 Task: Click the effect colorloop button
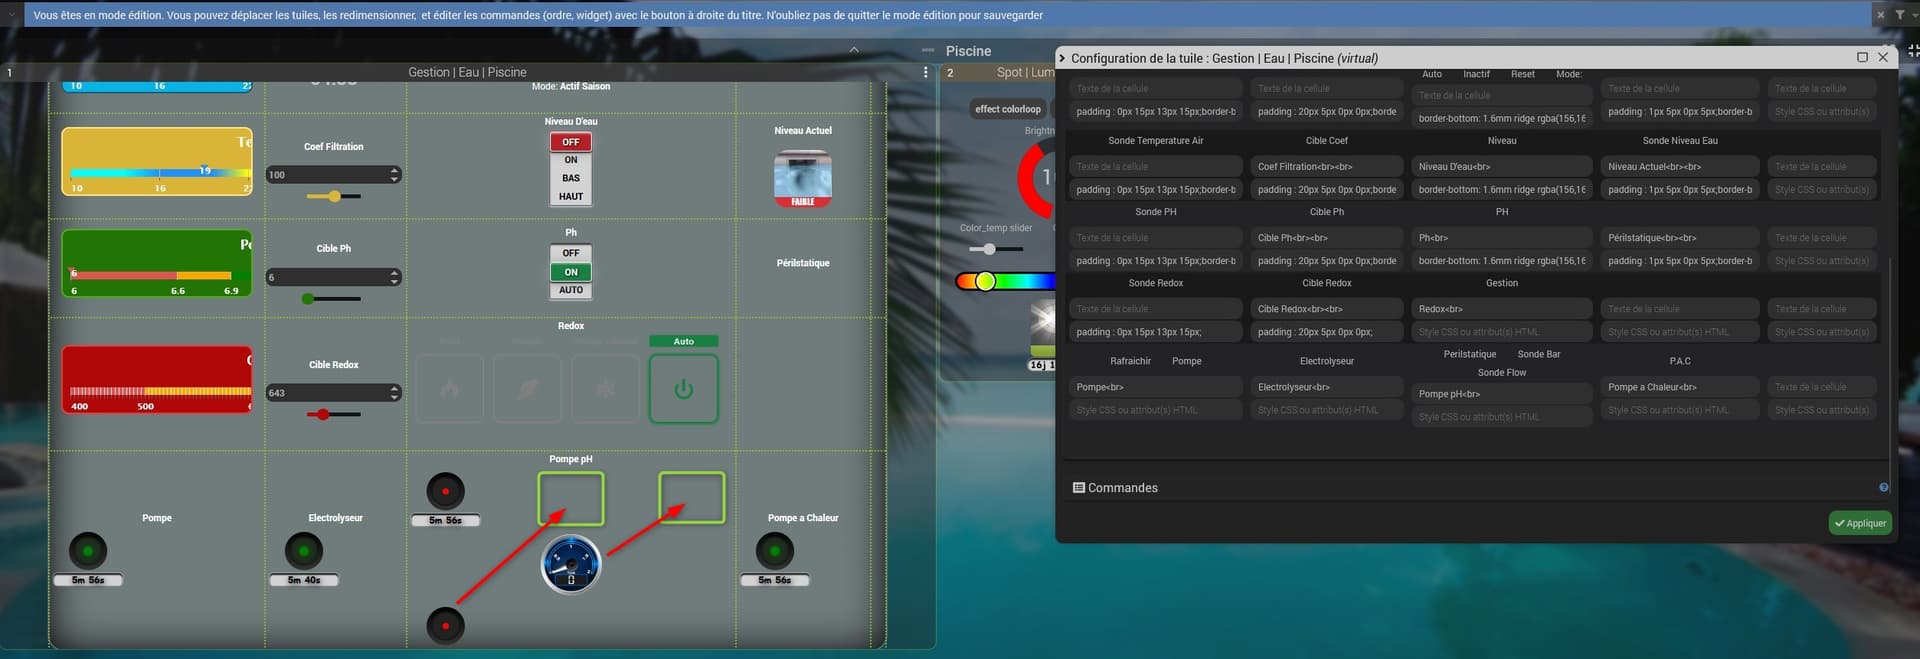coord(1007,109)
